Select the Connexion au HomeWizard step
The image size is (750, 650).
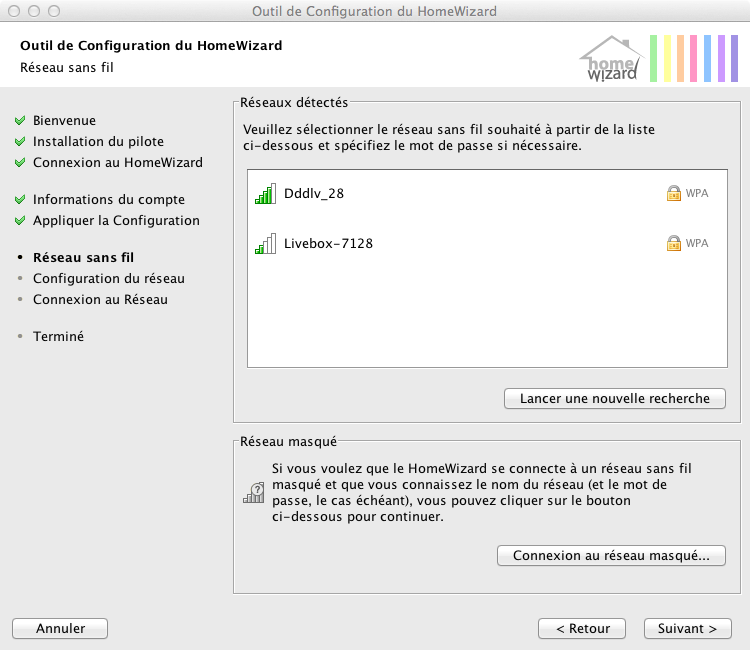pos(118,163)
